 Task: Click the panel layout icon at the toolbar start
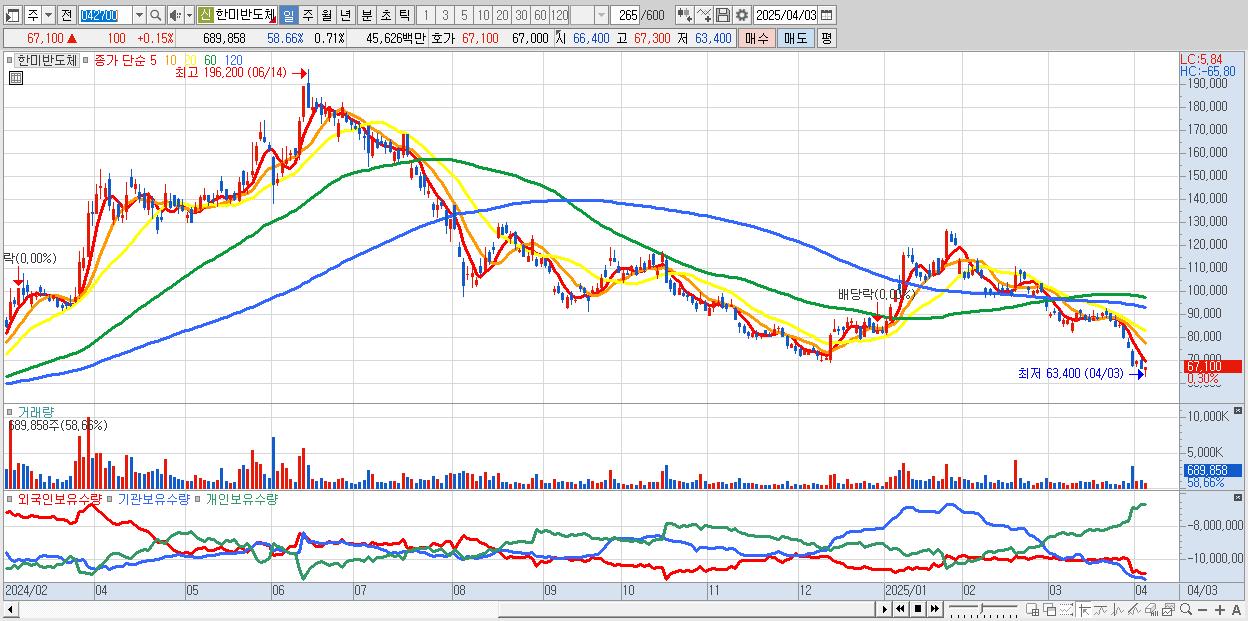[x=12, y=15]
